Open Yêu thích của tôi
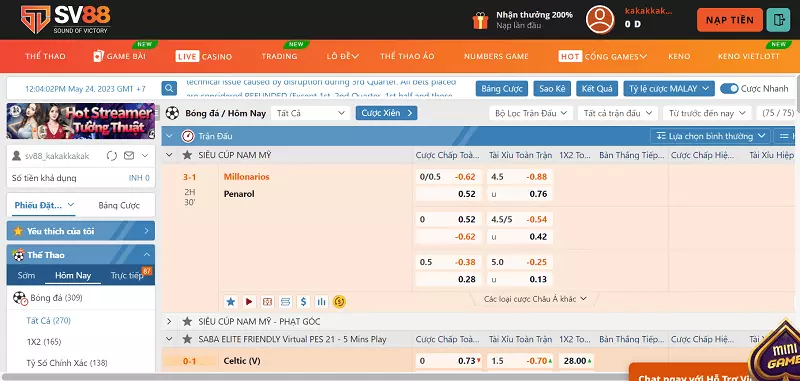This screenshot has height=381, width=800. click(81, 231)
